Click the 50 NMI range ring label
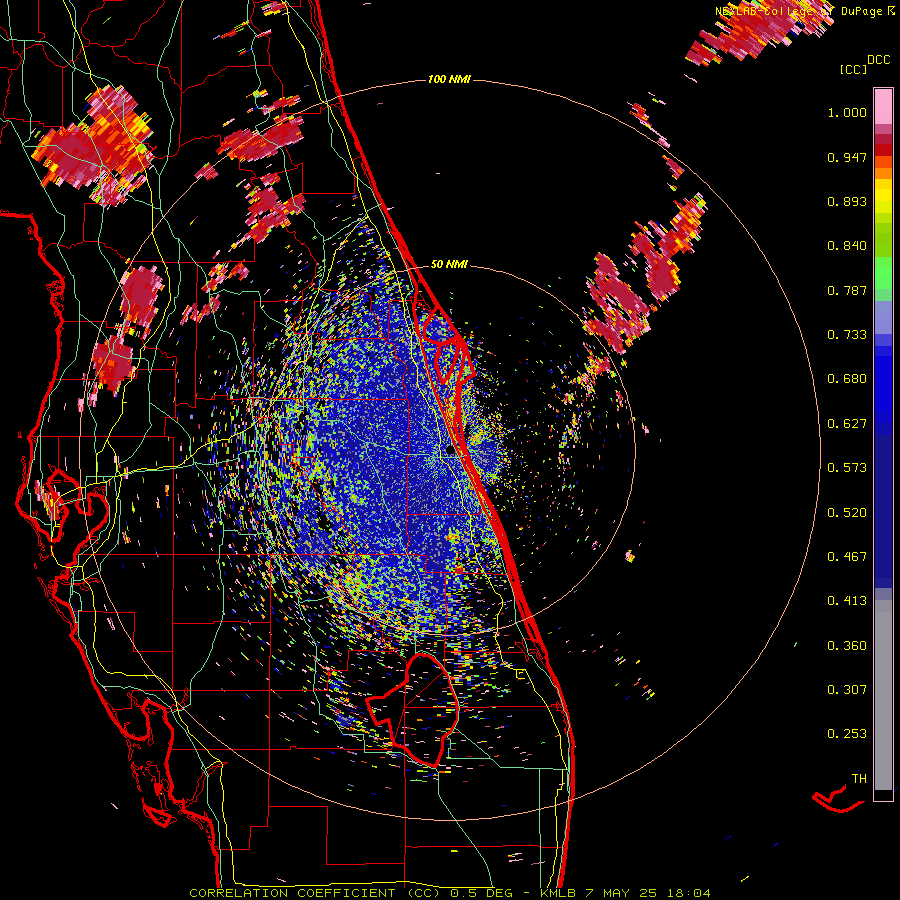900x900 pixels. 449,265
